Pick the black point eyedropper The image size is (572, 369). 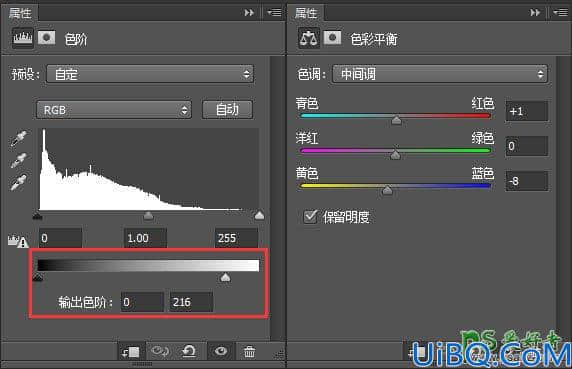point(19,139)
